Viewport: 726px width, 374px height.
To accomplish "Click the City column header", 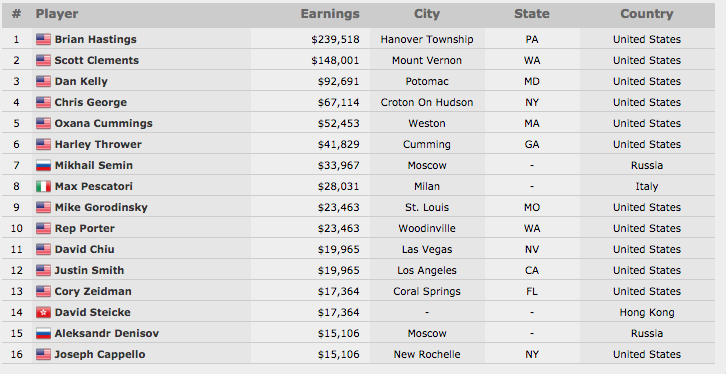I will [x=426, y=14].
